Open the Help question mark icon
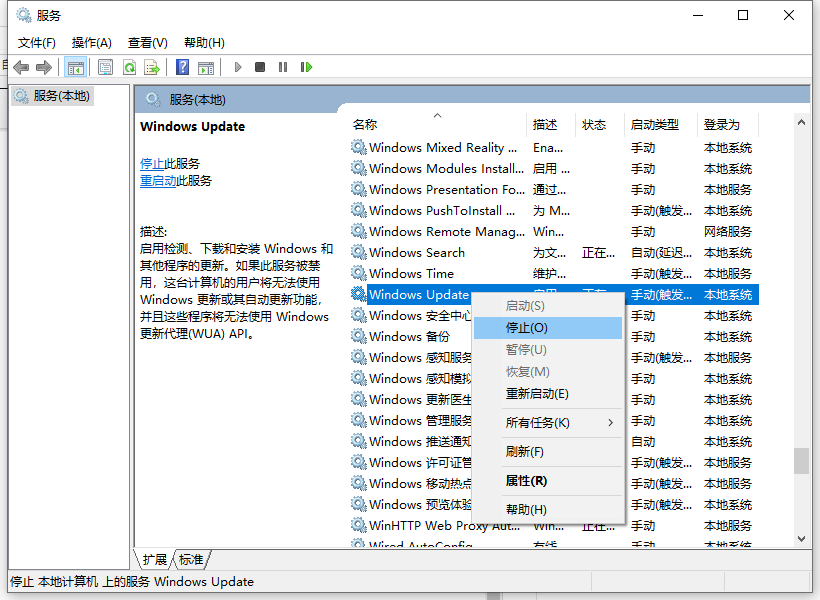The image size is (820, 600). tap(183, 67)
